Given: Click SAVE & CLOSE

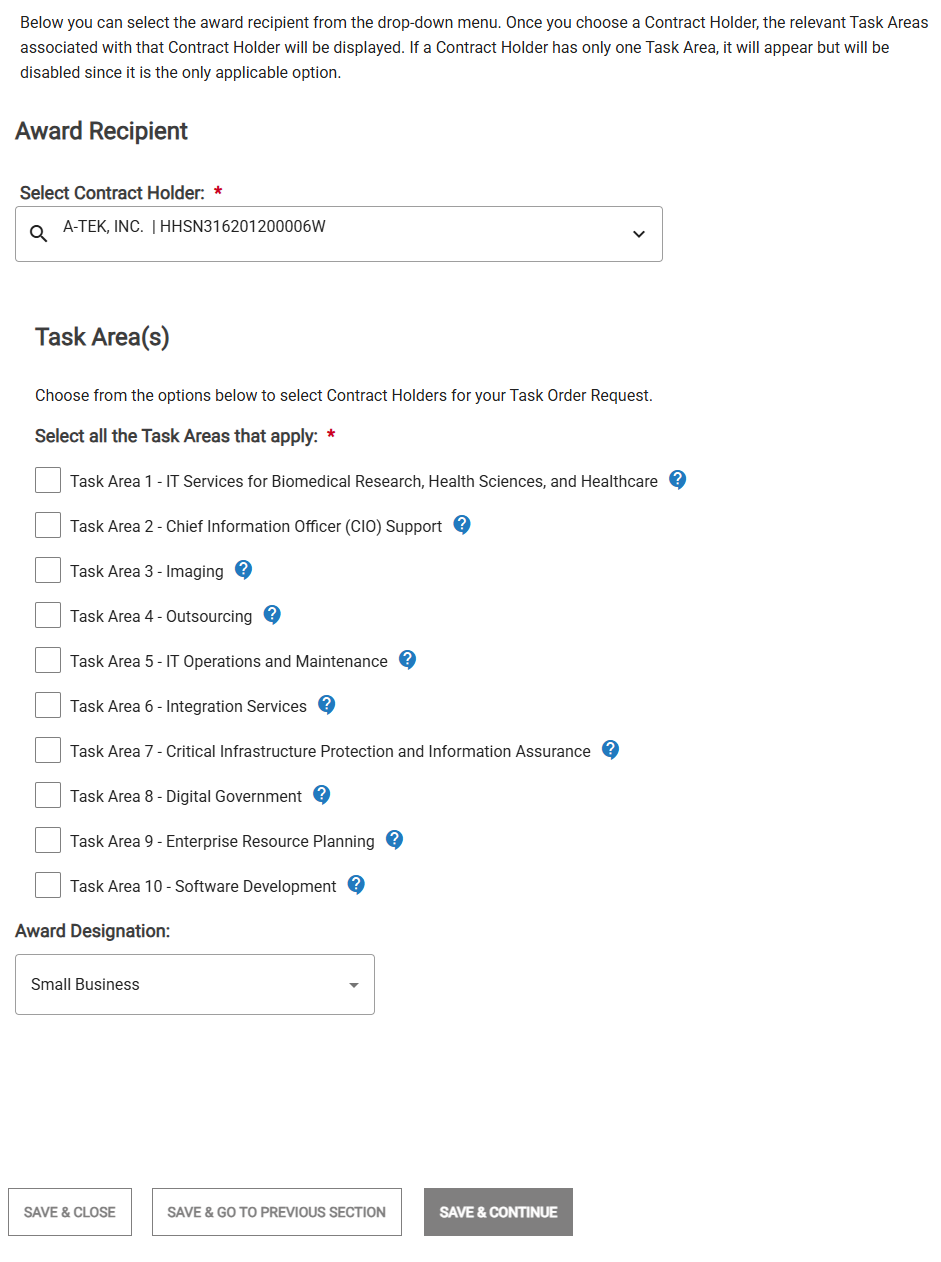Looking at the screenshot, I should [x=69, y=1211].
